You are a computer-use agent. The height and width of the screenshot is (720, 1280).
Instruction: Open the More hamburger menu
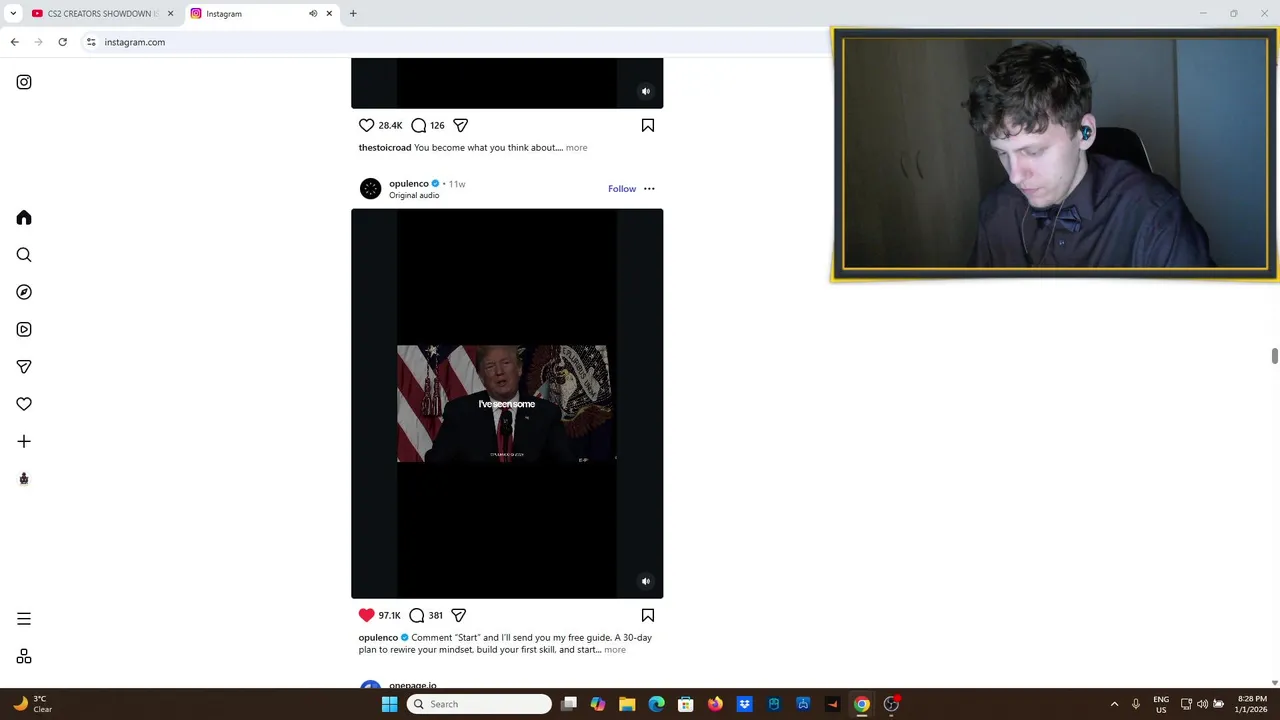tap(24, 619)
